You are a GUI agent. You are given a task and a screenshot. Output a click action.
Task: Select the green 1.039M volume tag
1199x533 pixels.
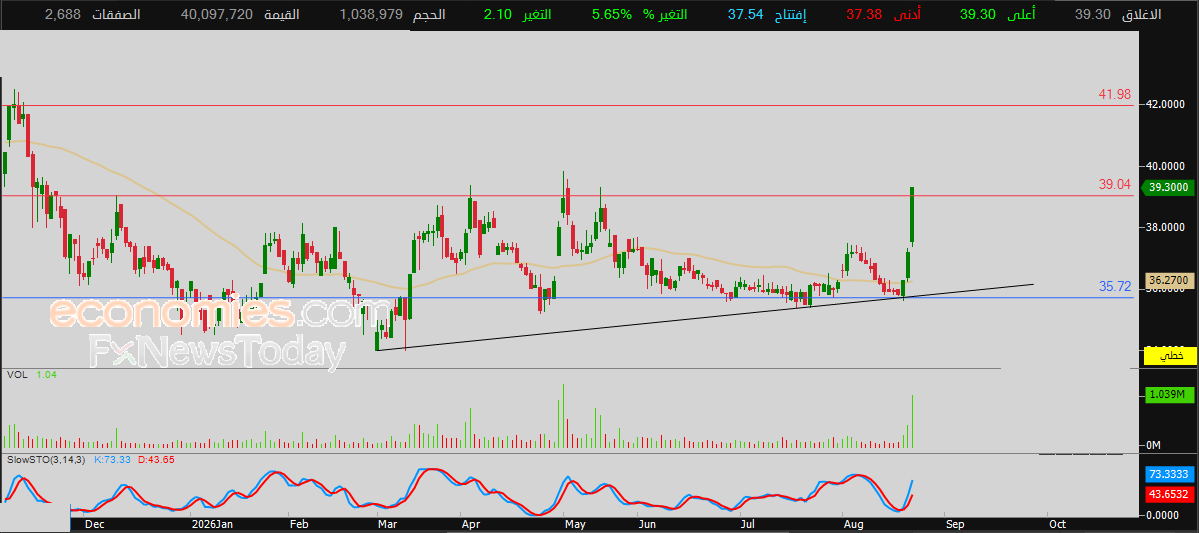1168,395
